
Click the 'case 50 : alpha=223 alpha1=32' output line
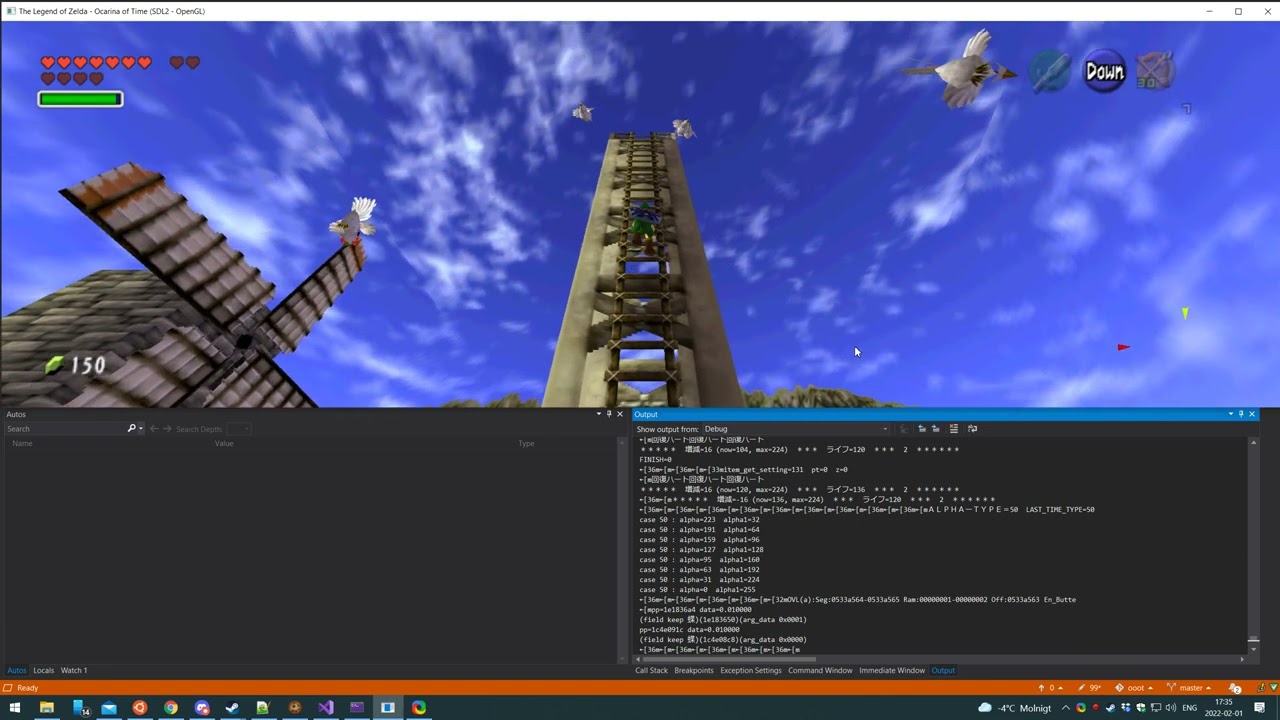click(700, 519)
